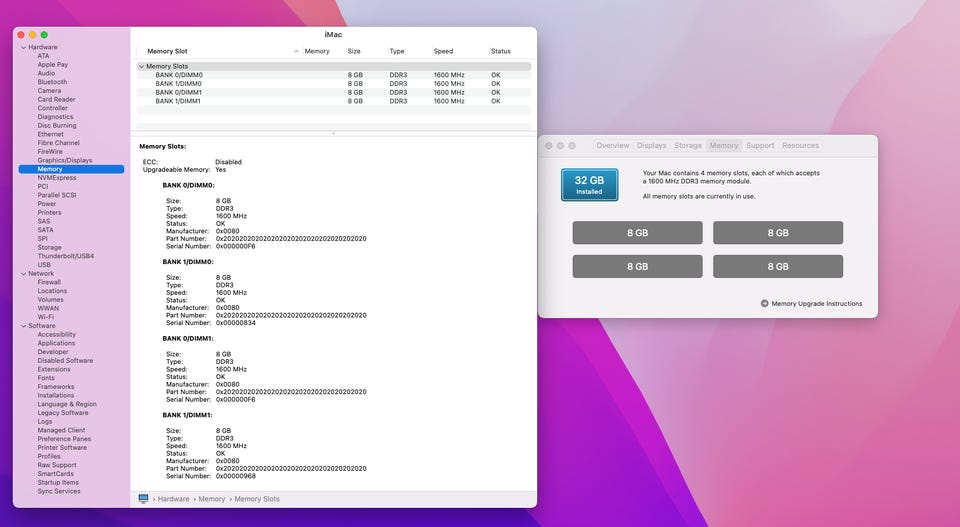Select the Memory tab in About This Mac
Viewport: 960px width, 527px height.
[724, 146]
